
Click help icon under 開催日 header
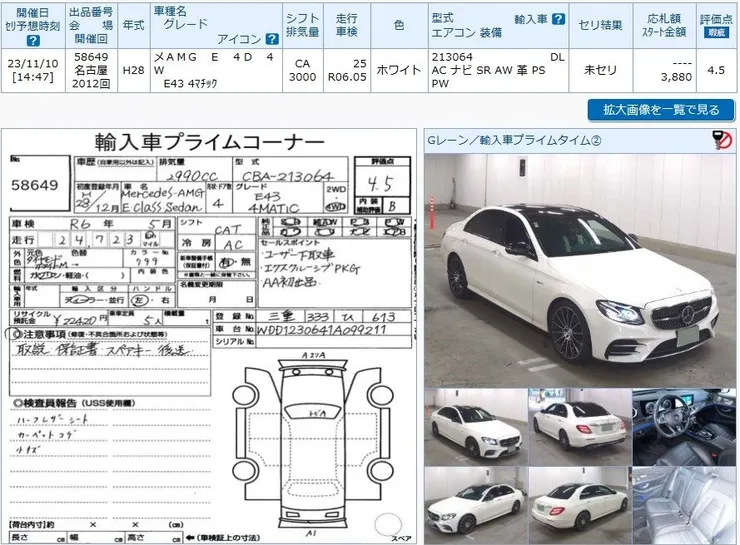tap(33, 41)
